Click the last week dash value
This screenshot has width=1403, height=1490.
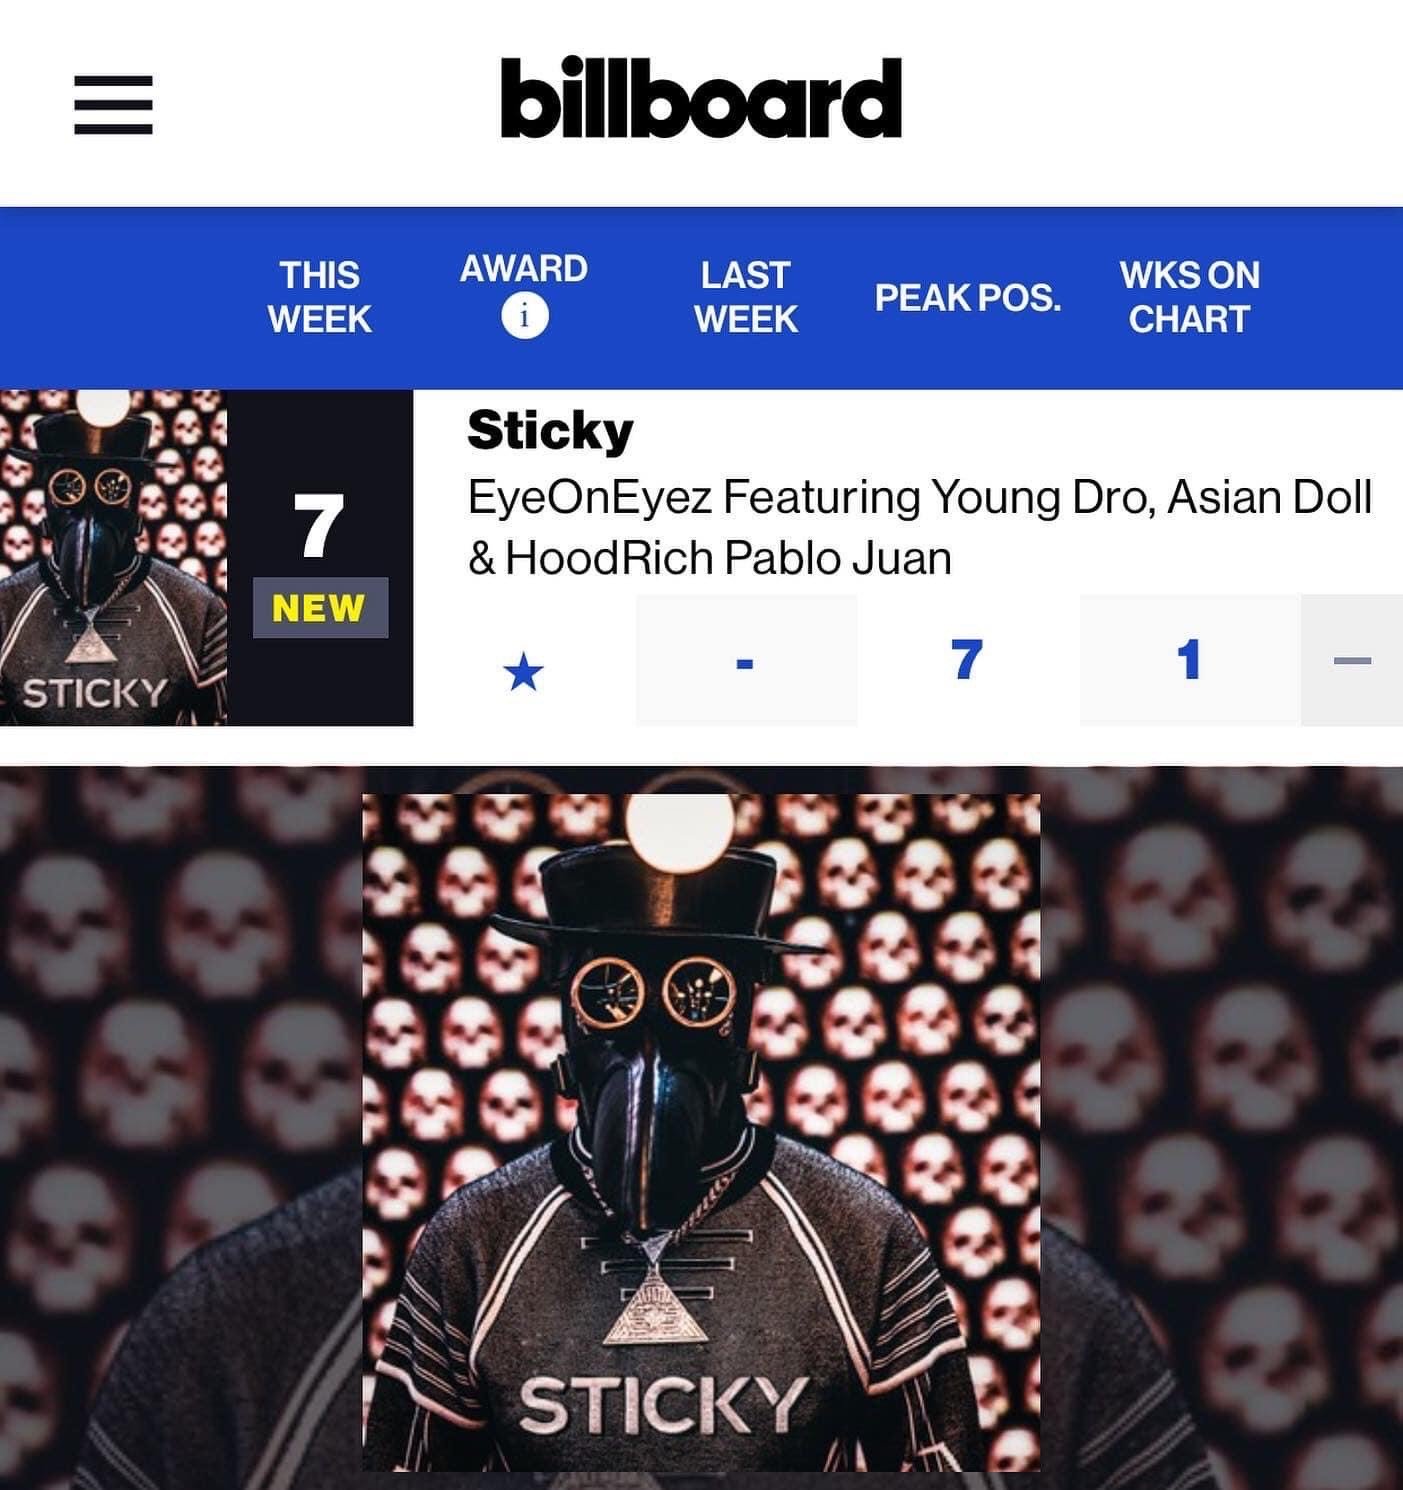746,660
